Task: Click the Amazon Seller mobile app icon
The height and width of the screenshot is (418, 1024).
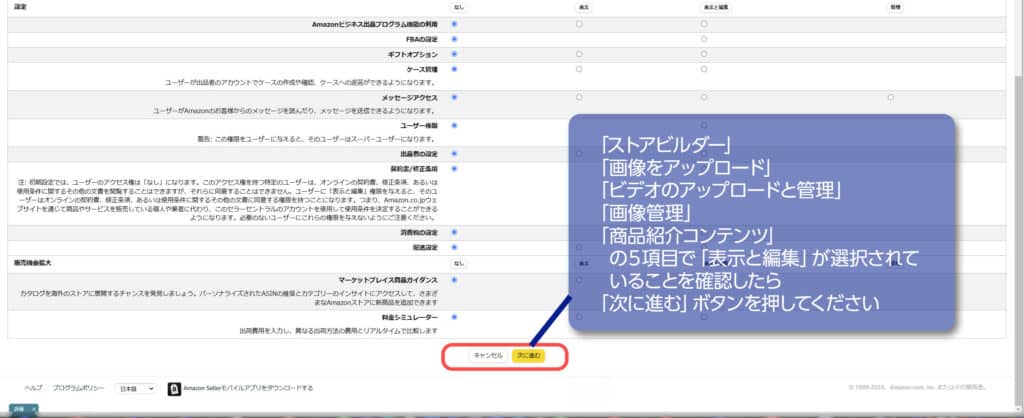Action: click(173, 387)
